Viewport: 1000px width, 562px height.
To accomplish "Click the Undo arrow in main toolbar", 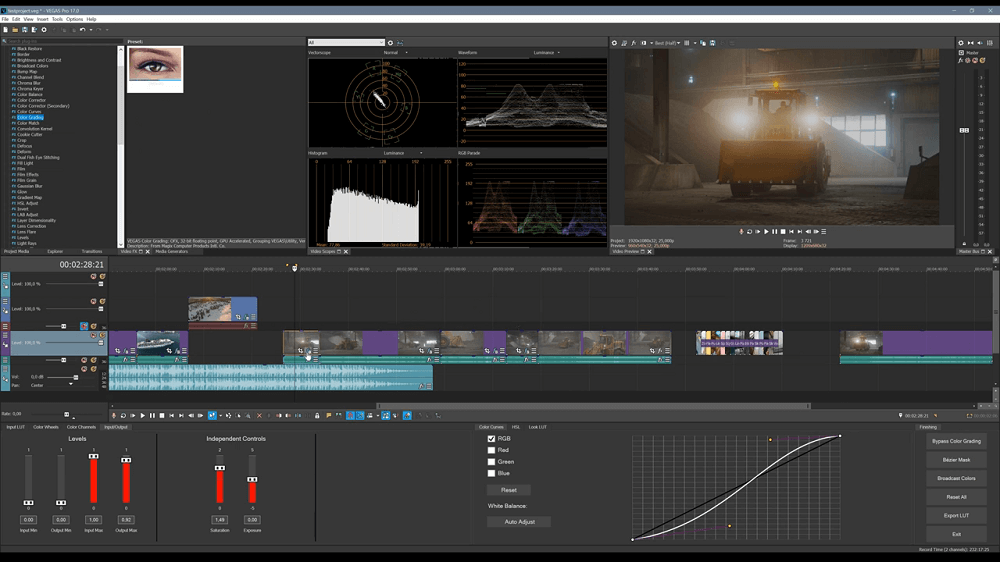I will 82,29.
